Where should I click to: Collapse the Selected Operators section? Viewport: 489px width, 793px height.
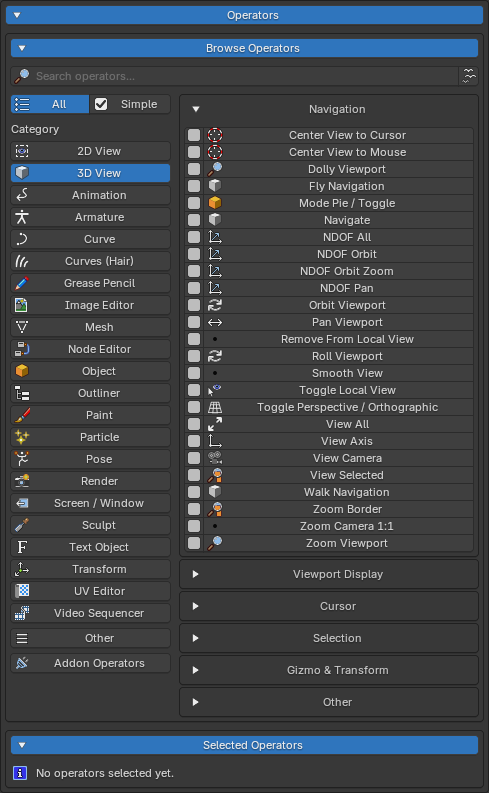click(x=244, y=745)
